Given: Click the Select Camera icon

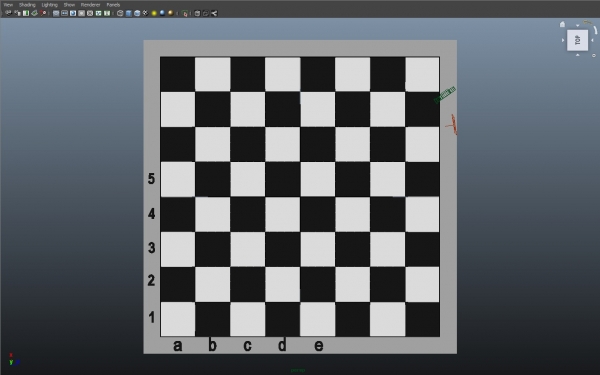Looking at the screenshot, I should pos(8,13).
